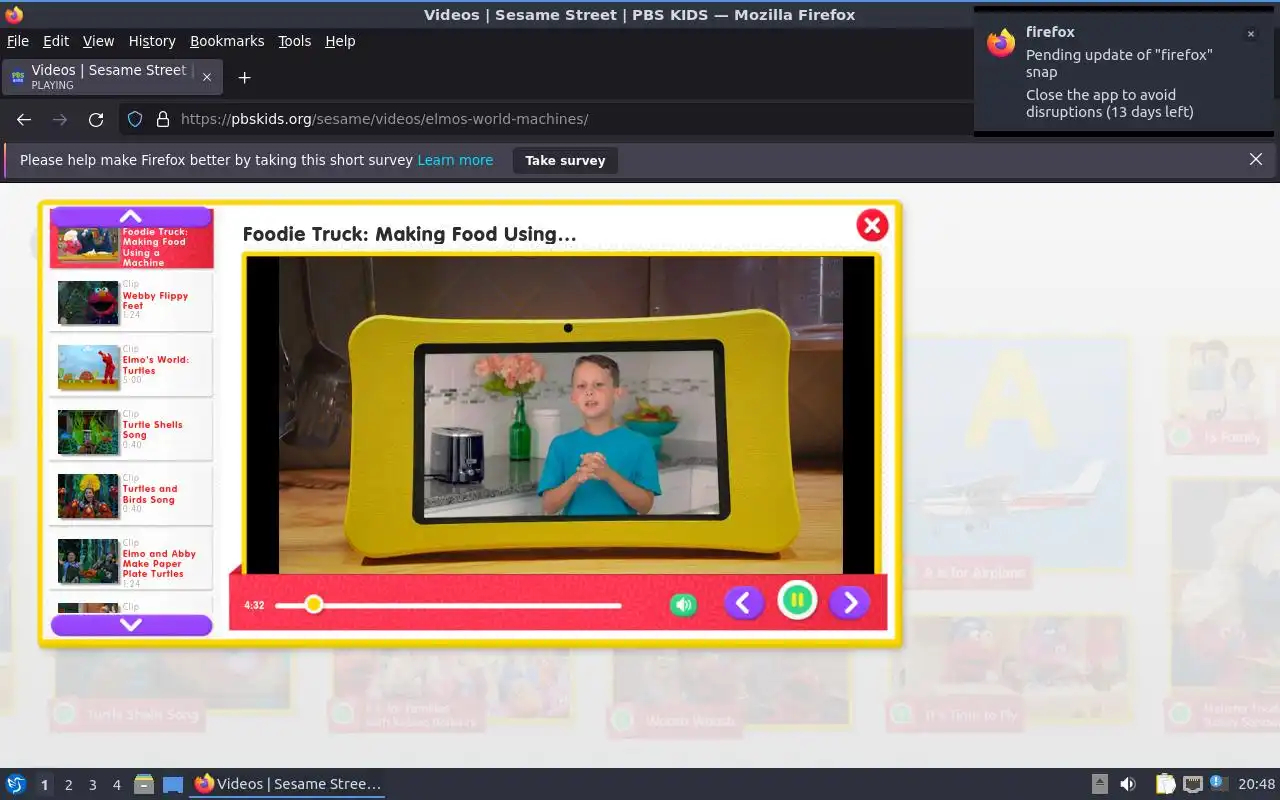
Task: Open the View menu
Action: pos(98,41)
